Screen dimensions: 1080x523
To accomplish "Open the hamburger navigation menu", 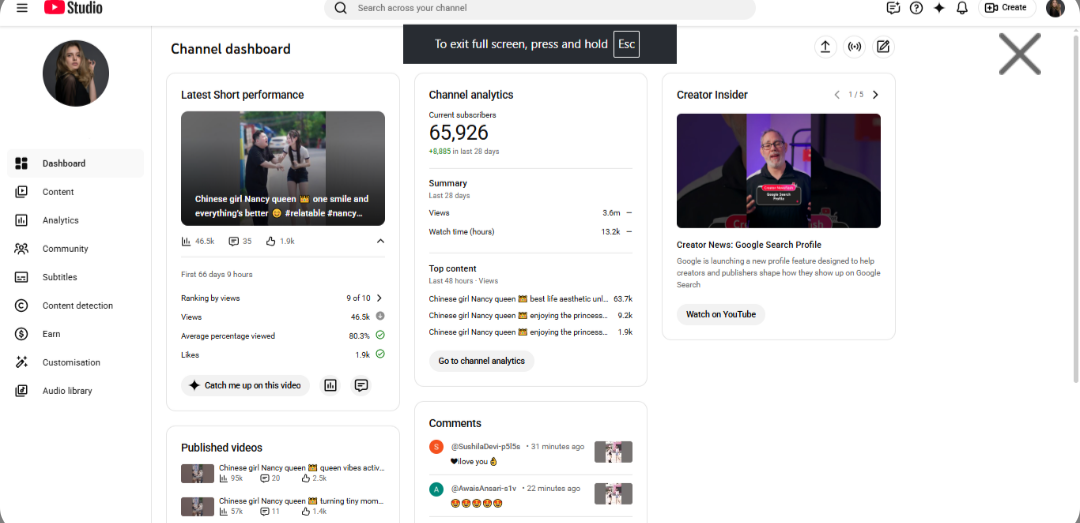I will [x=22, y=8].
